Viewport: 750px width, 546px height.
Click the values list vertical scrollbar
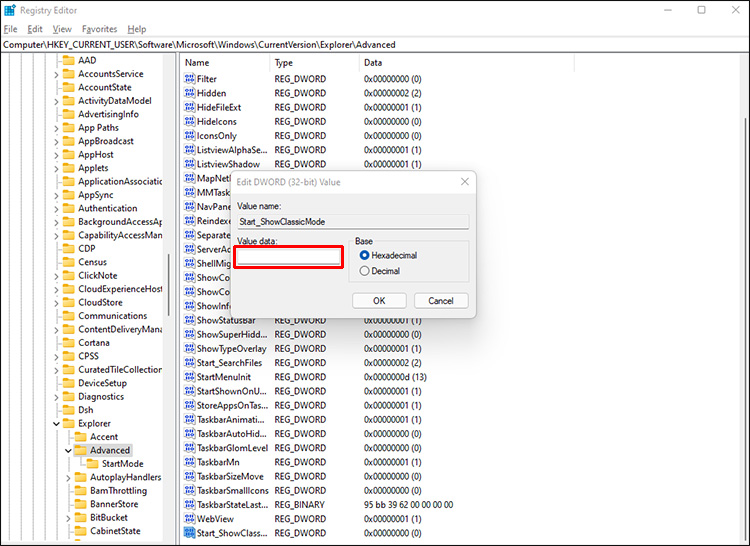click(x=745, y=306)
